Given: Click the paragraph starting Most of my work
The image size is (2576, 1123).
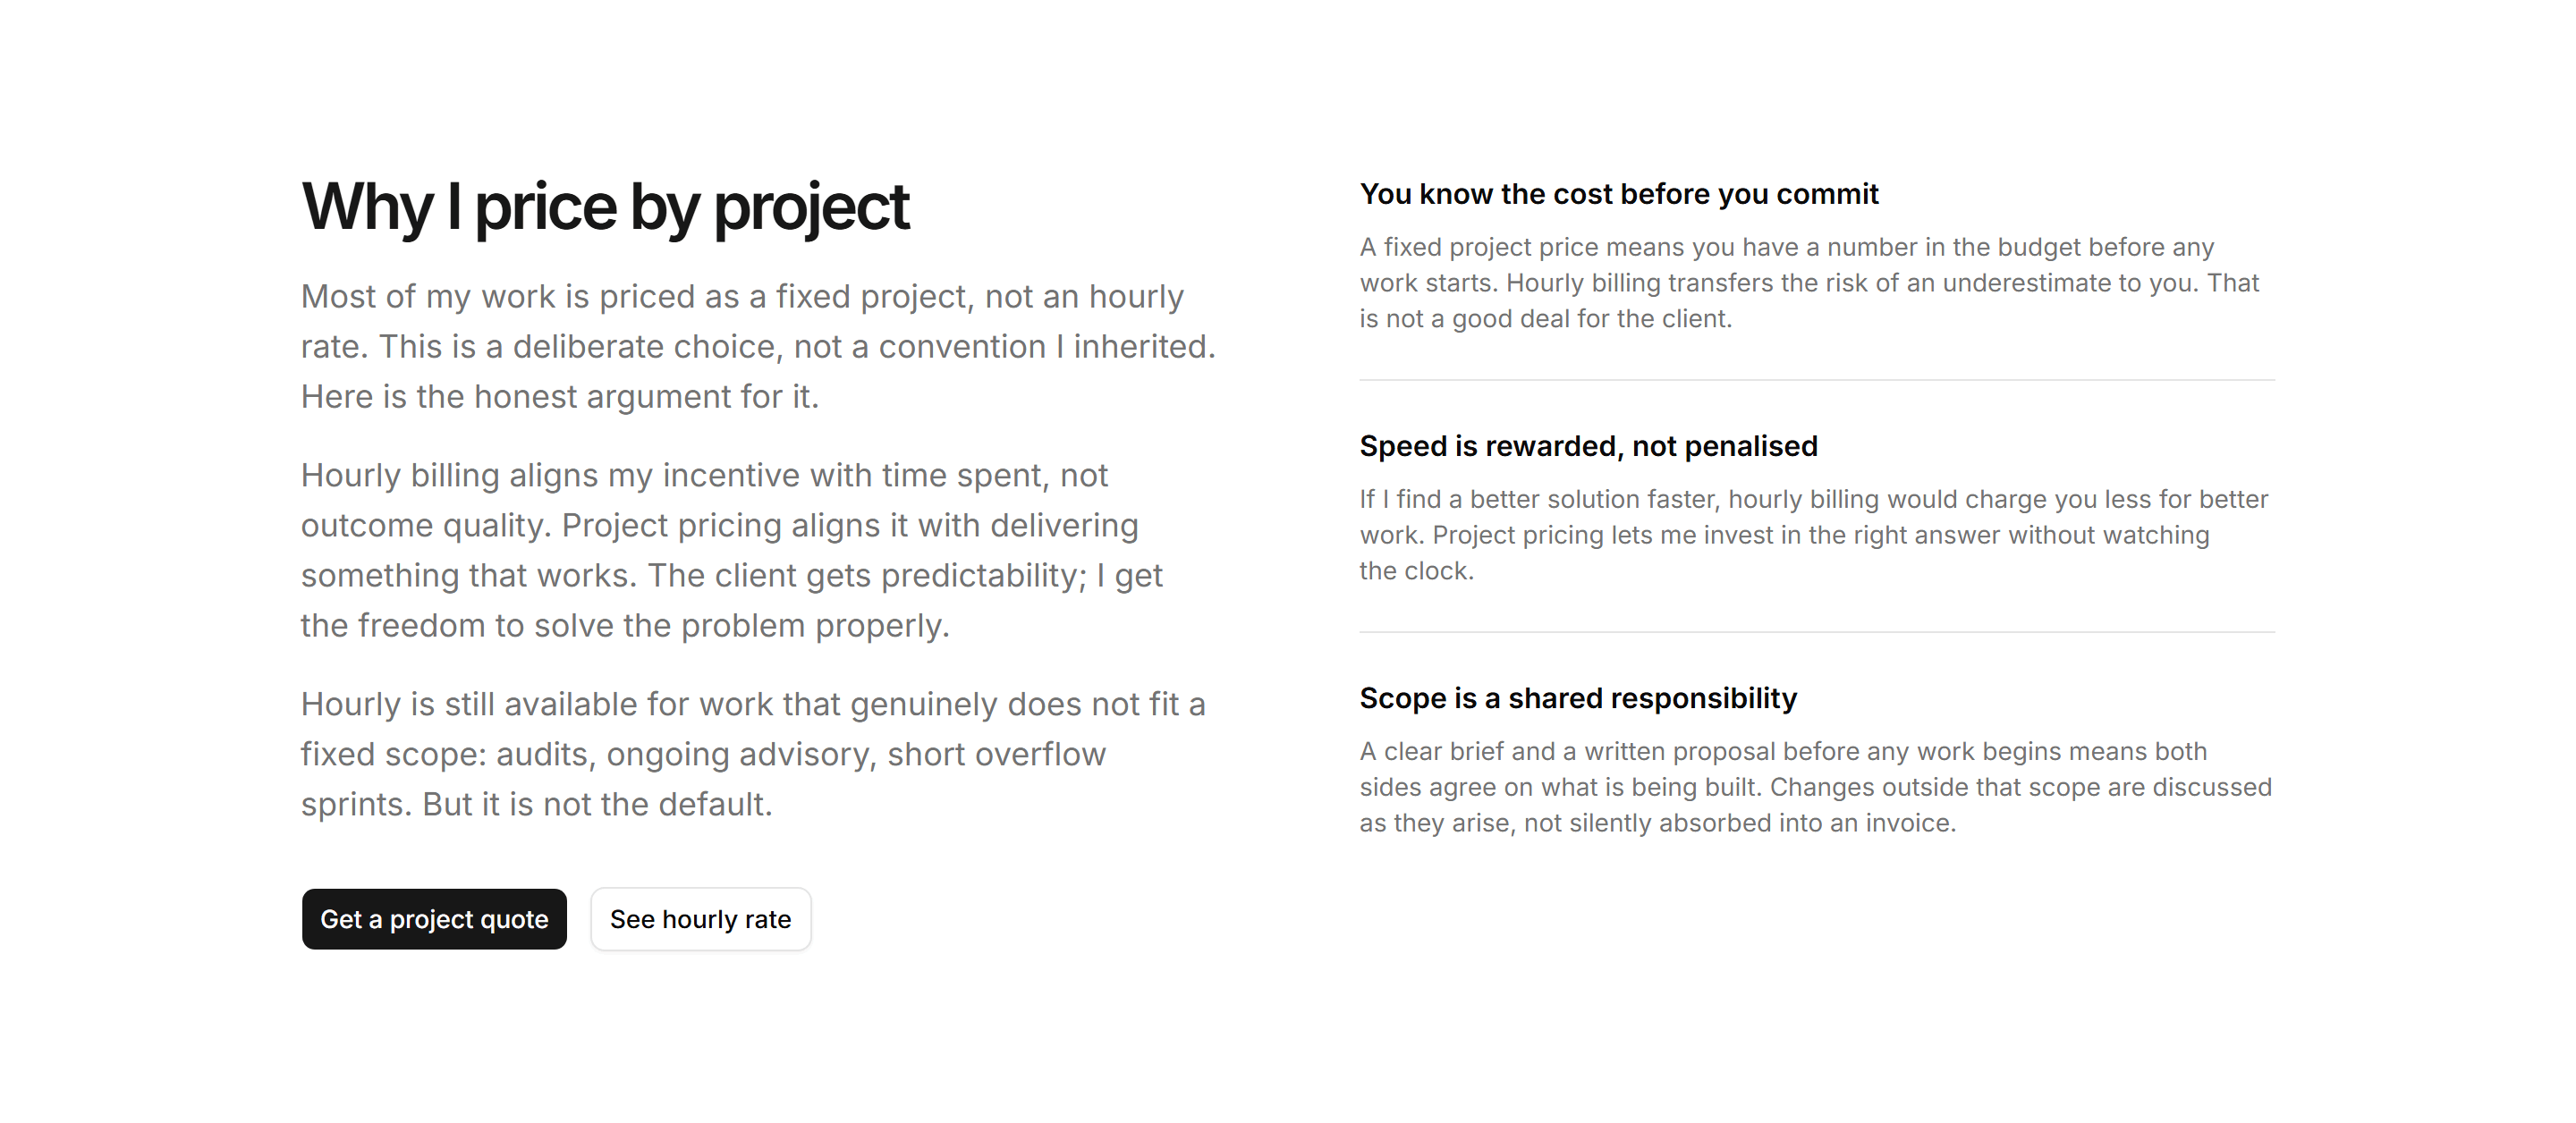Looking at the screenshot, I should pos(758,346).
